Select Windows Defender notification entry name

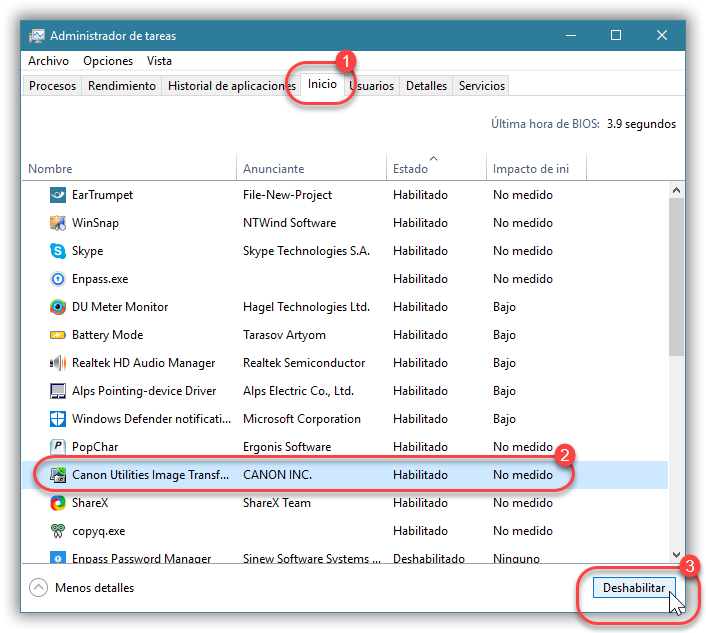tap(151, 419)
